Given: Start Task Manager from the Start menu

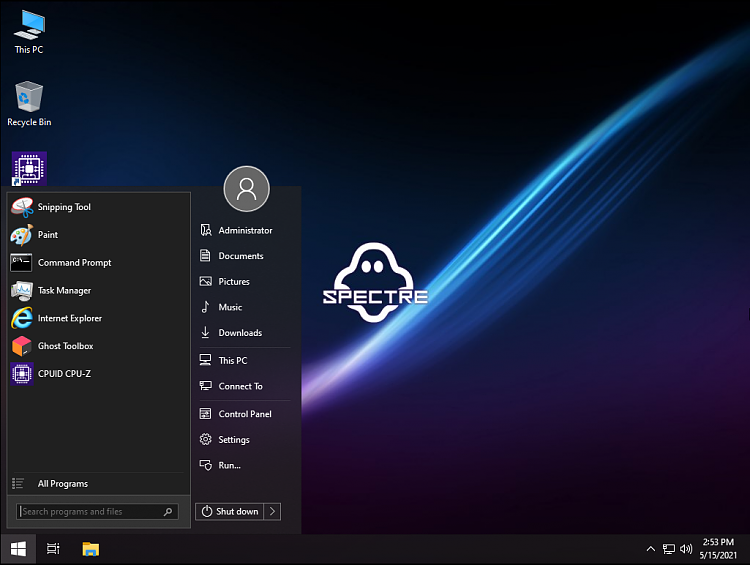Looking at the screenshot, I should (x=99, y=290).
